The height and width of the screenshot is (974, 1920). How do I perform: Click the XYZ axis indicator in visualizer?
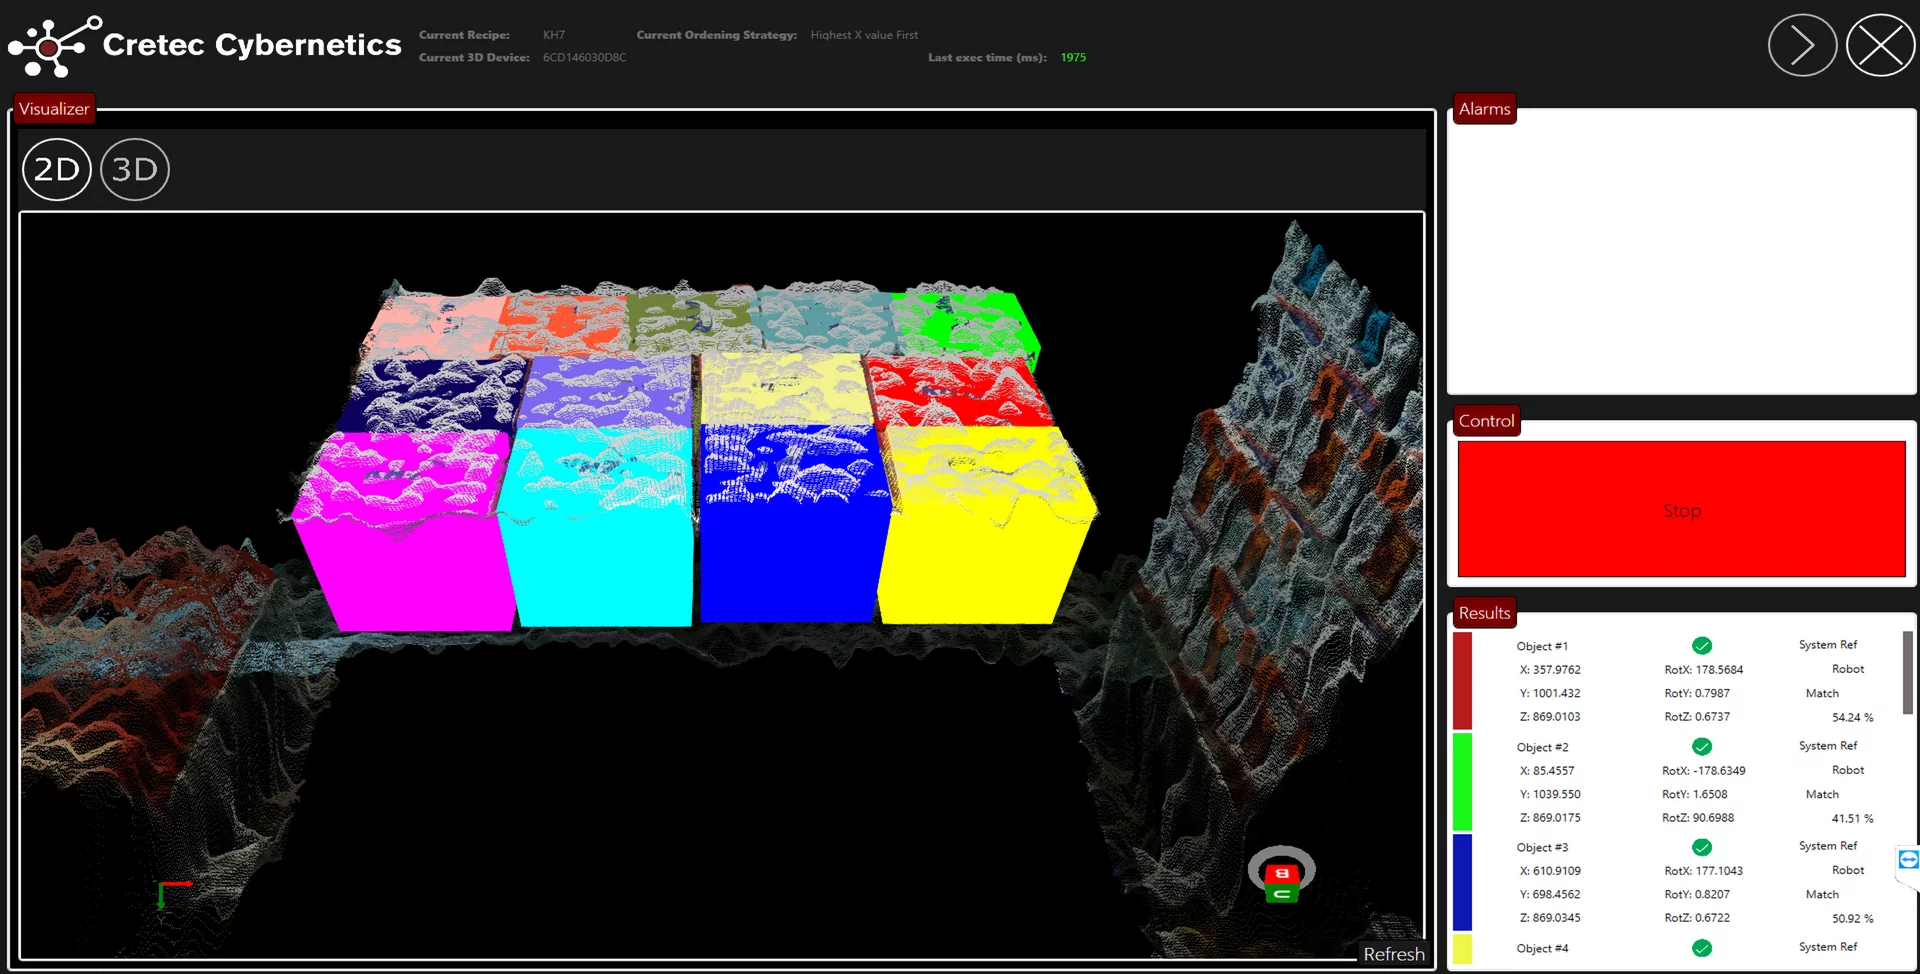[x=170, y=893]
